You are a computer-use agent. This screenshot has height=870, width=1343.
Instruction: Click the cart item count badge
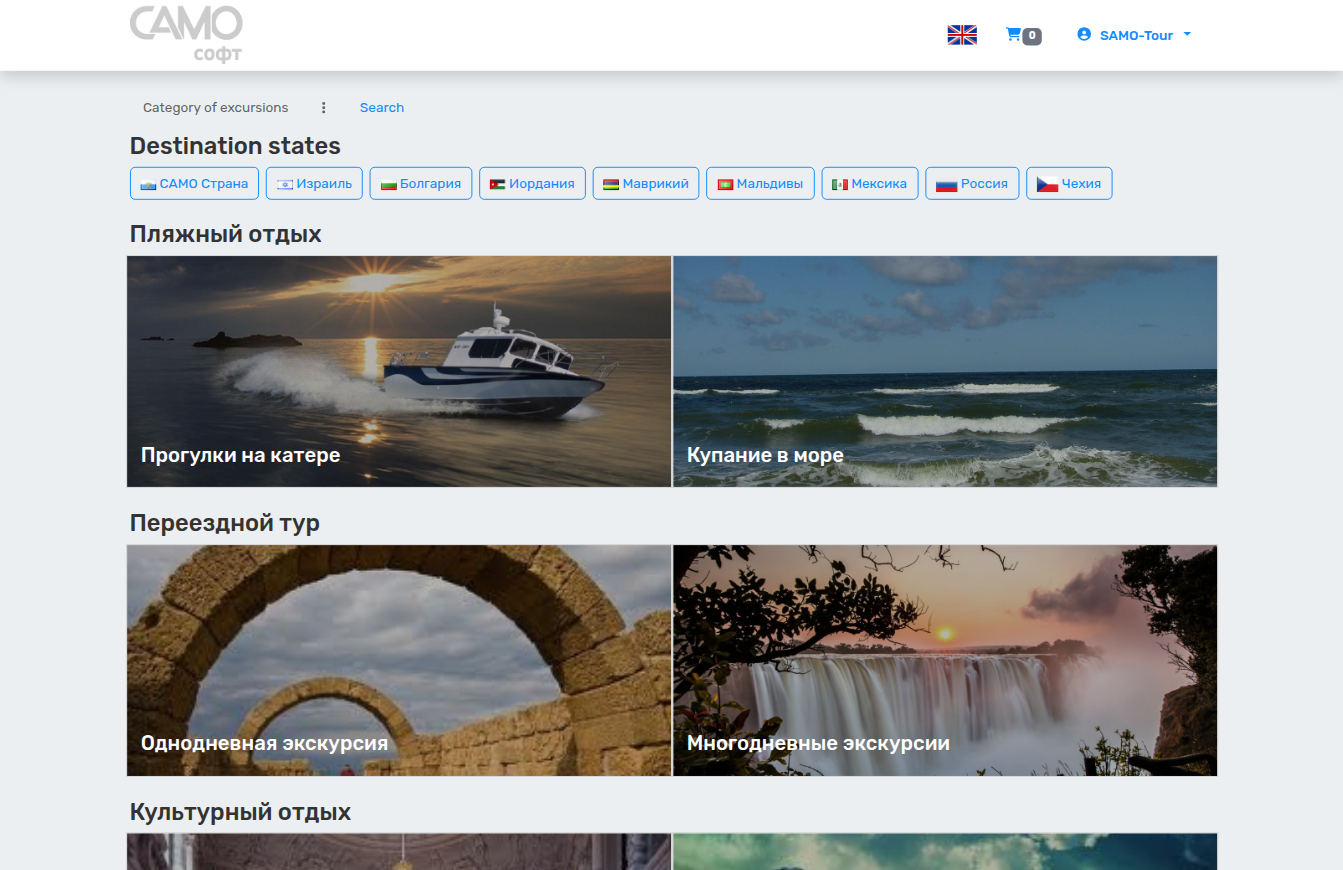(1032, 36)
